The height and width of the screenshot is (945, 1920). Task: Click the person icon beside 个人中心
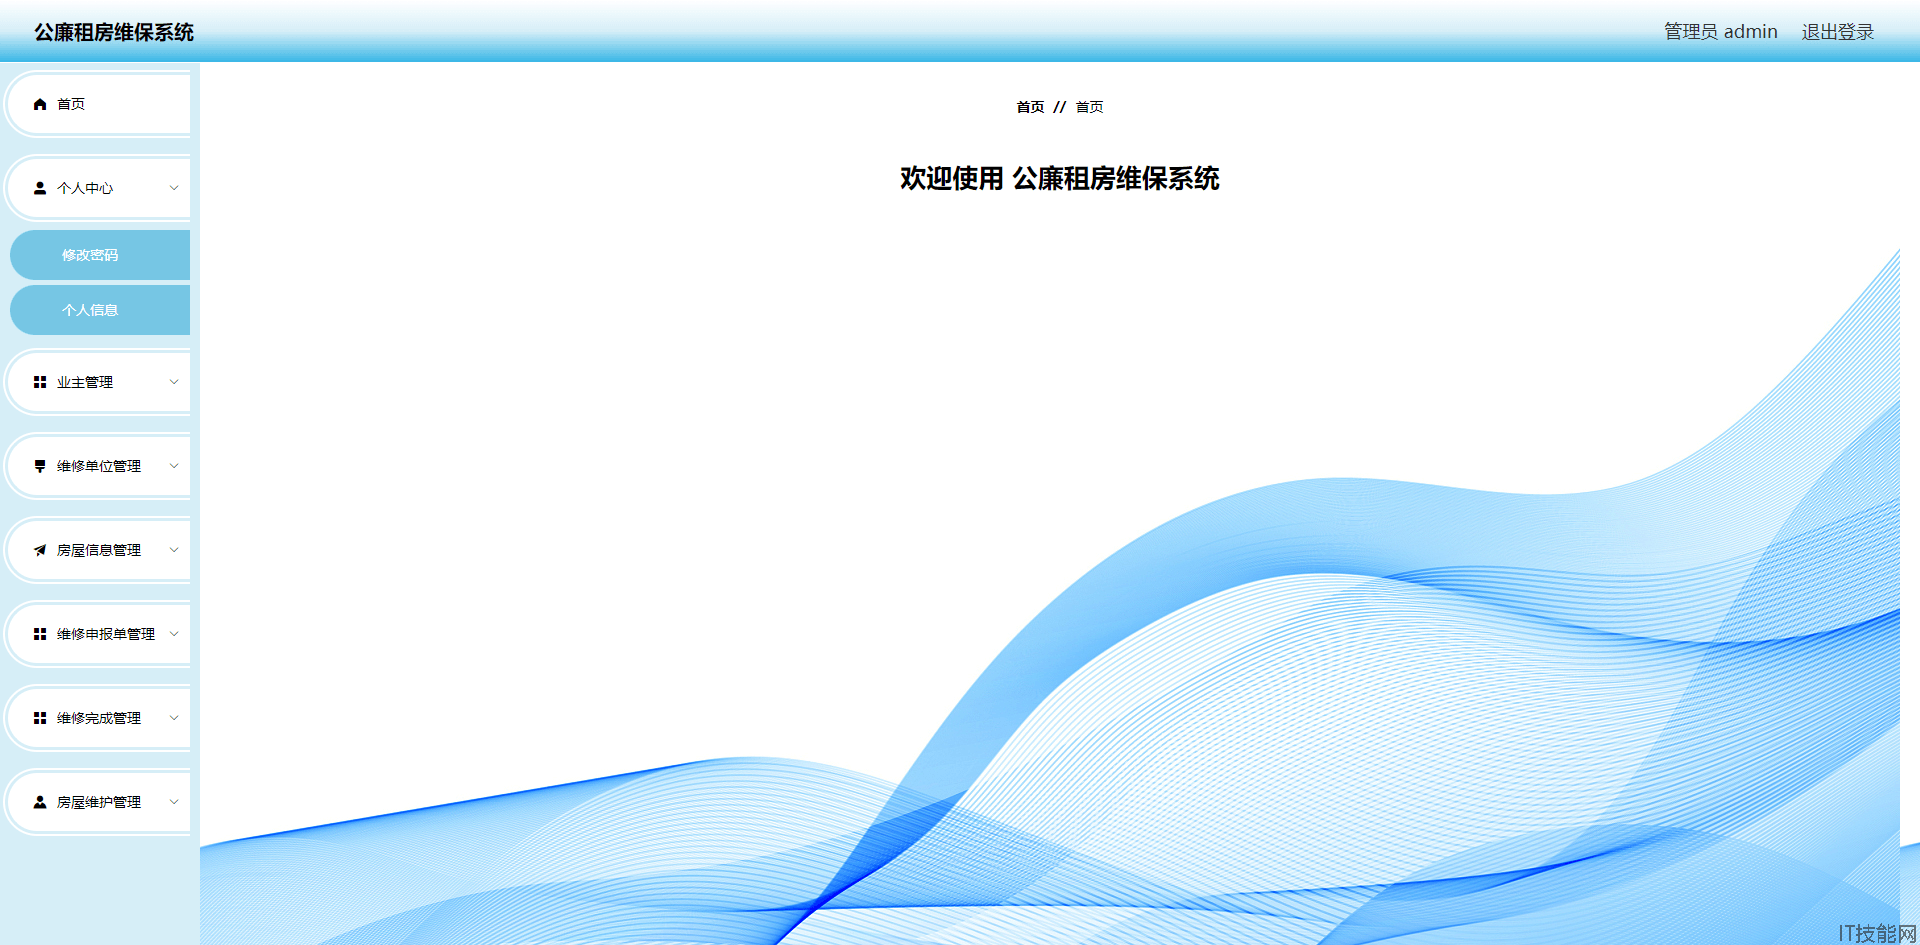40,188
